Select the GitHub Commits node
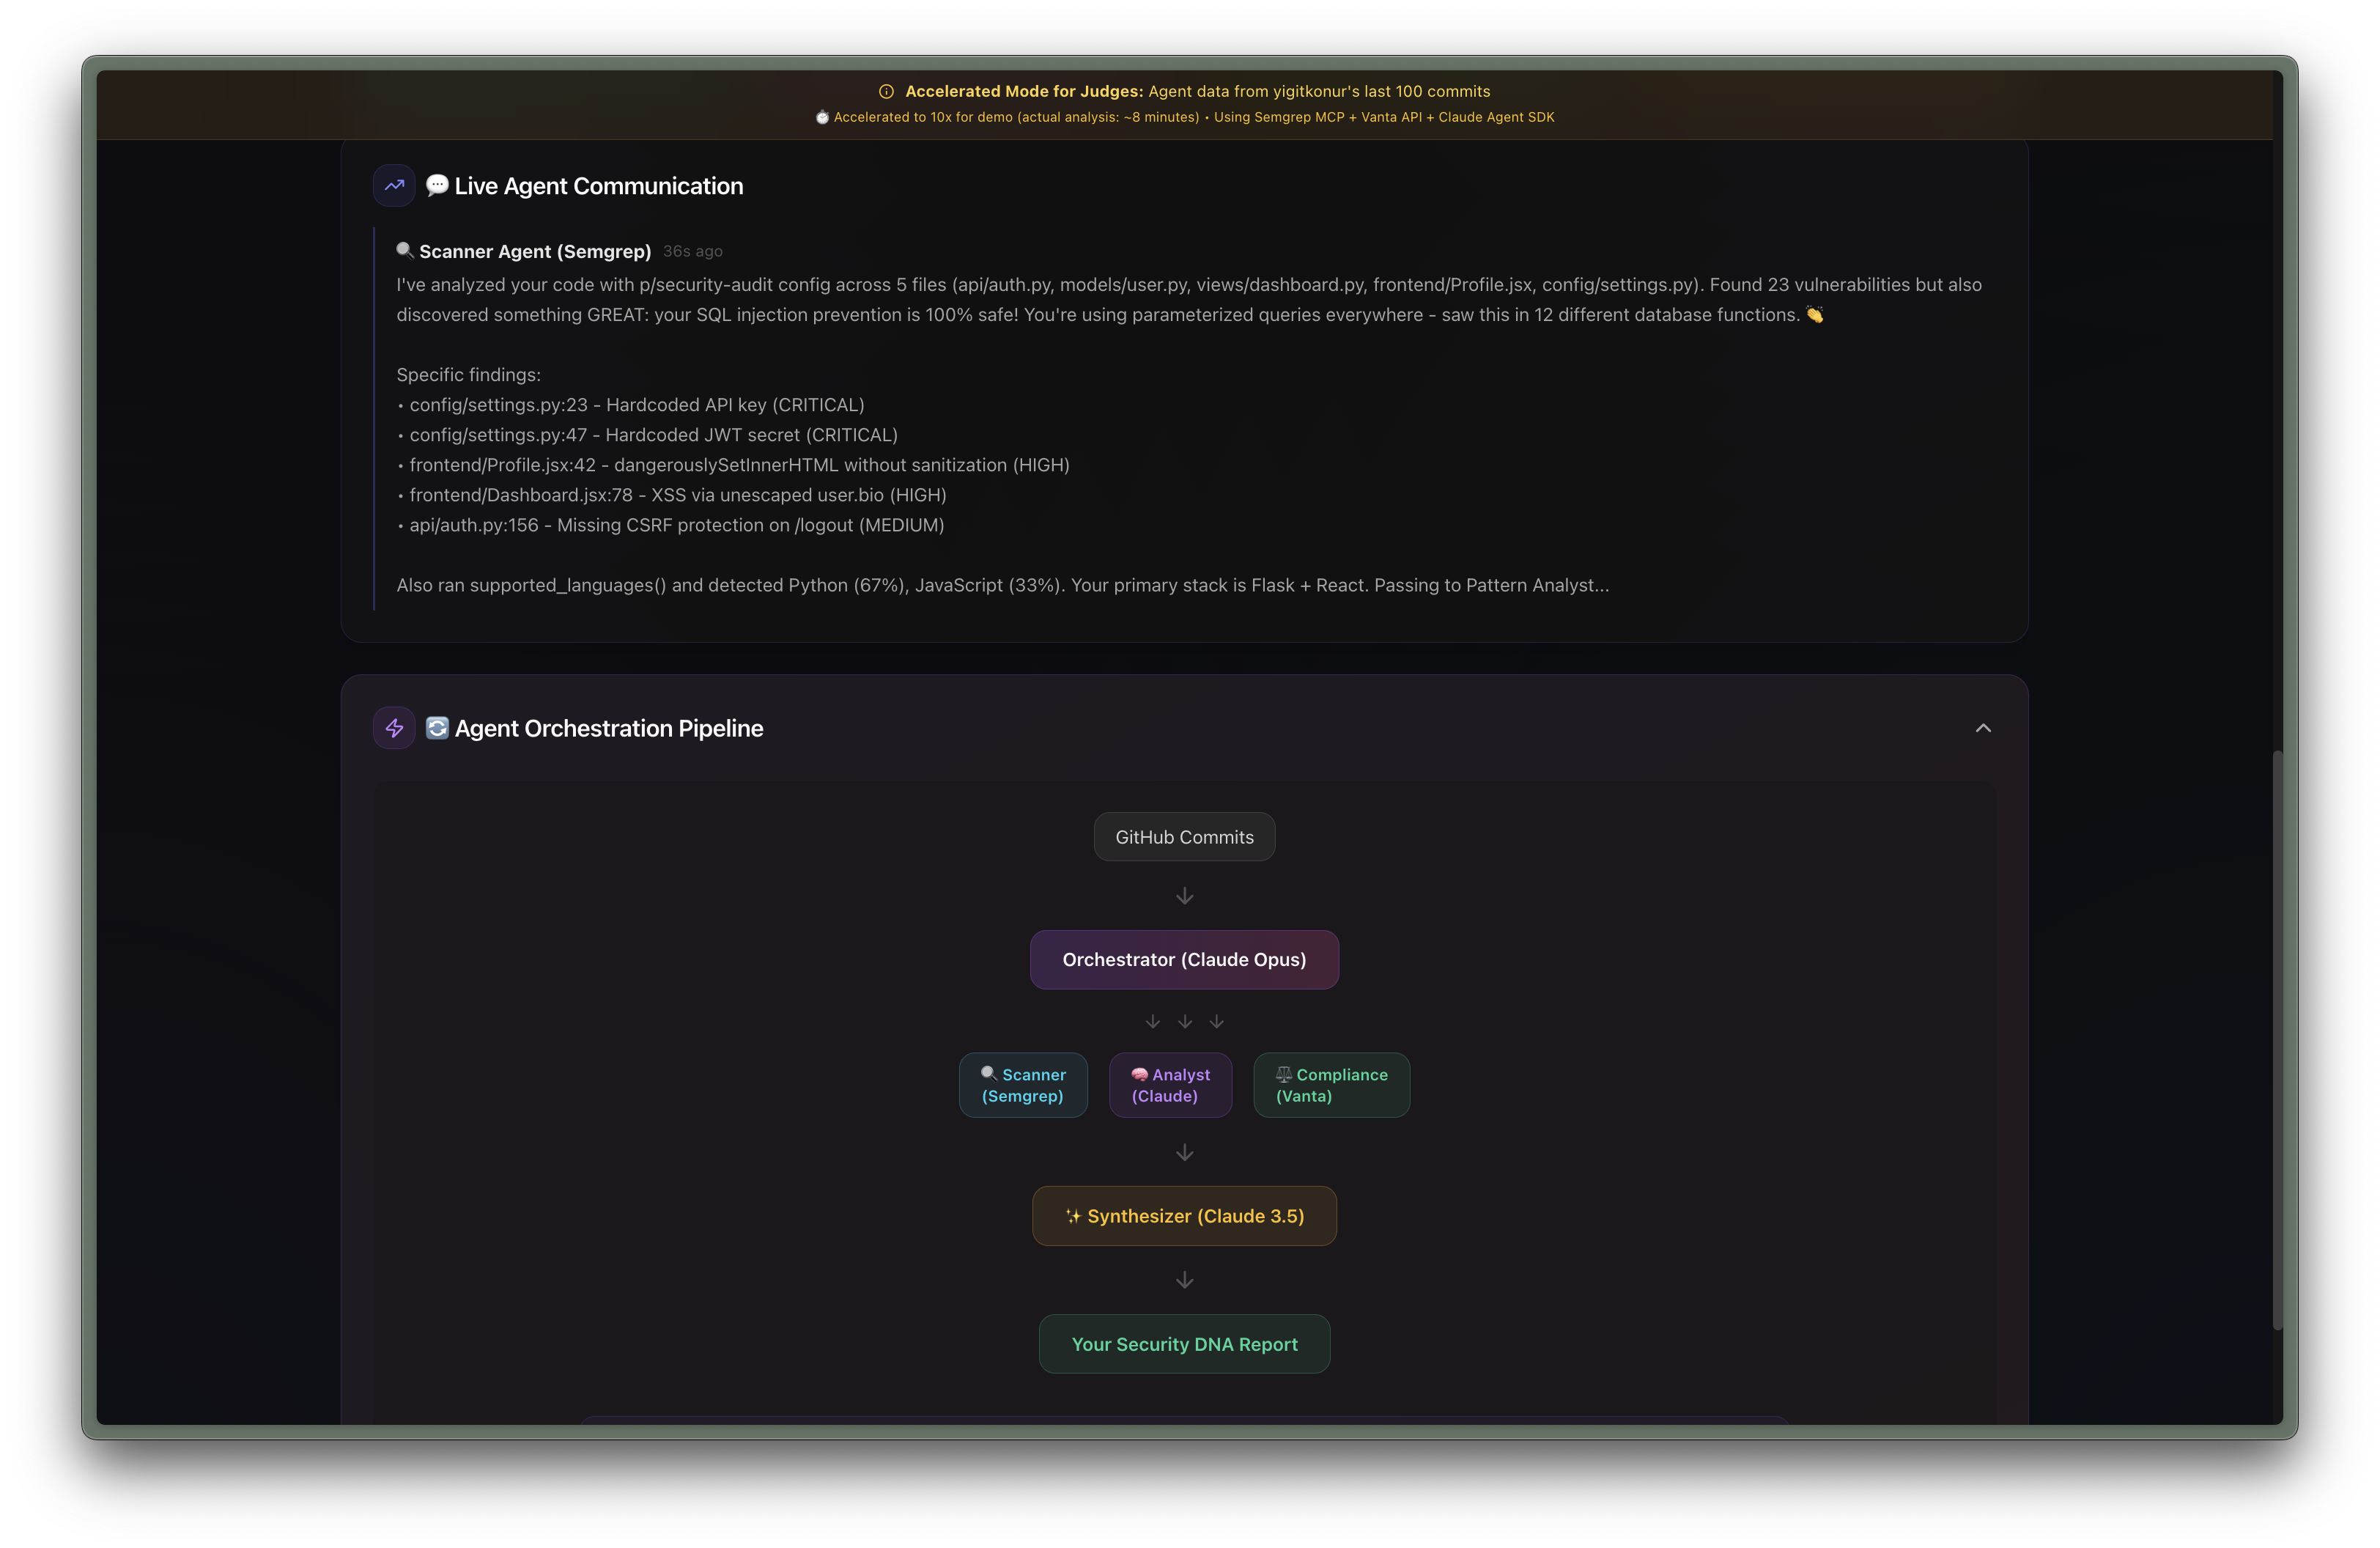 point(1184,837)
